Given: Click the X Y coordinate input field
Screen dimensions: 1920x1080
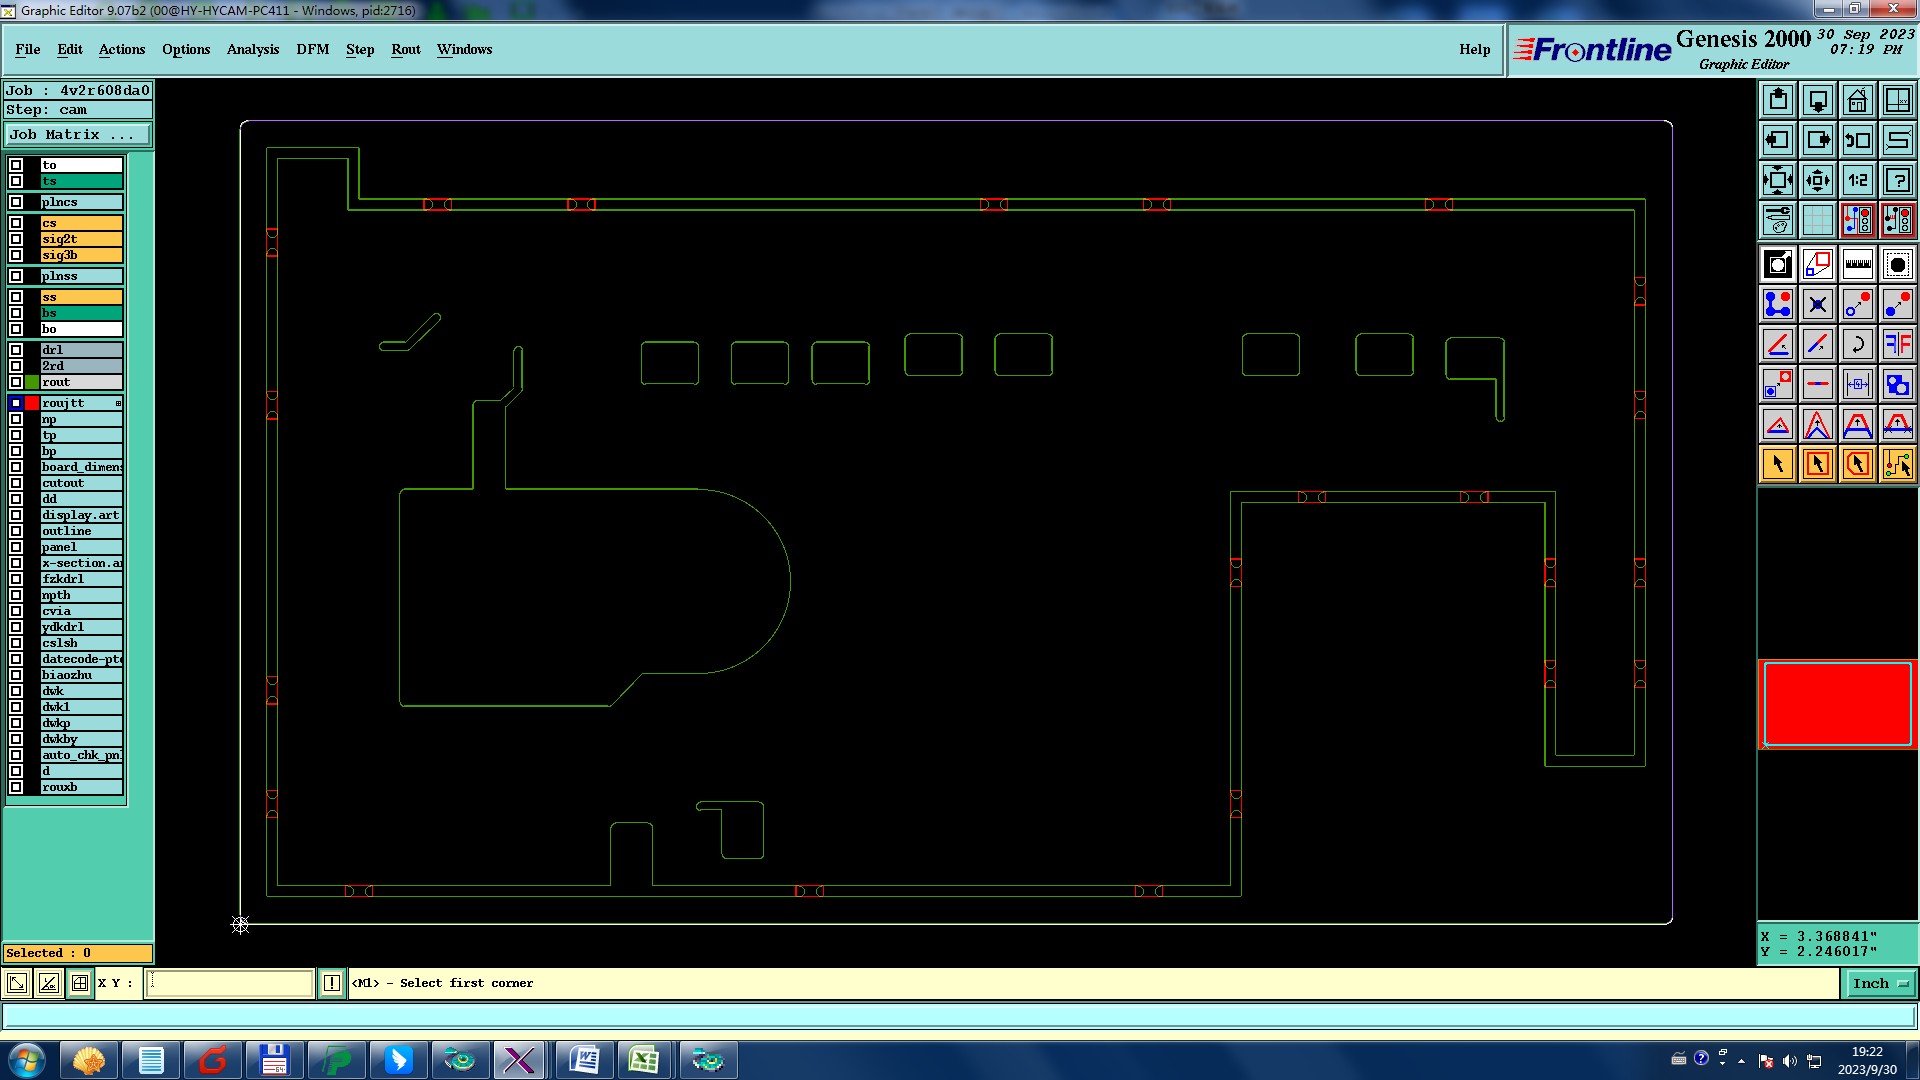Looking at the screenshot, I should 230,984.
